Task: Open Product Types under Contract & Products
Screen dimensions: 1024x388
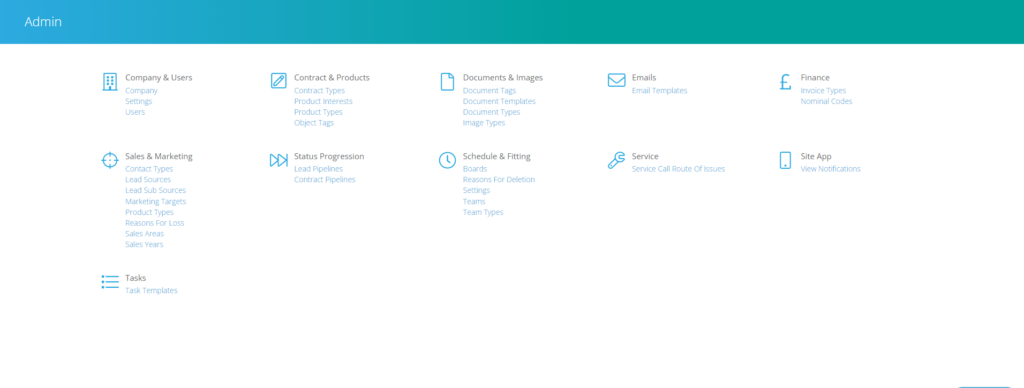Action: point(318,112)
